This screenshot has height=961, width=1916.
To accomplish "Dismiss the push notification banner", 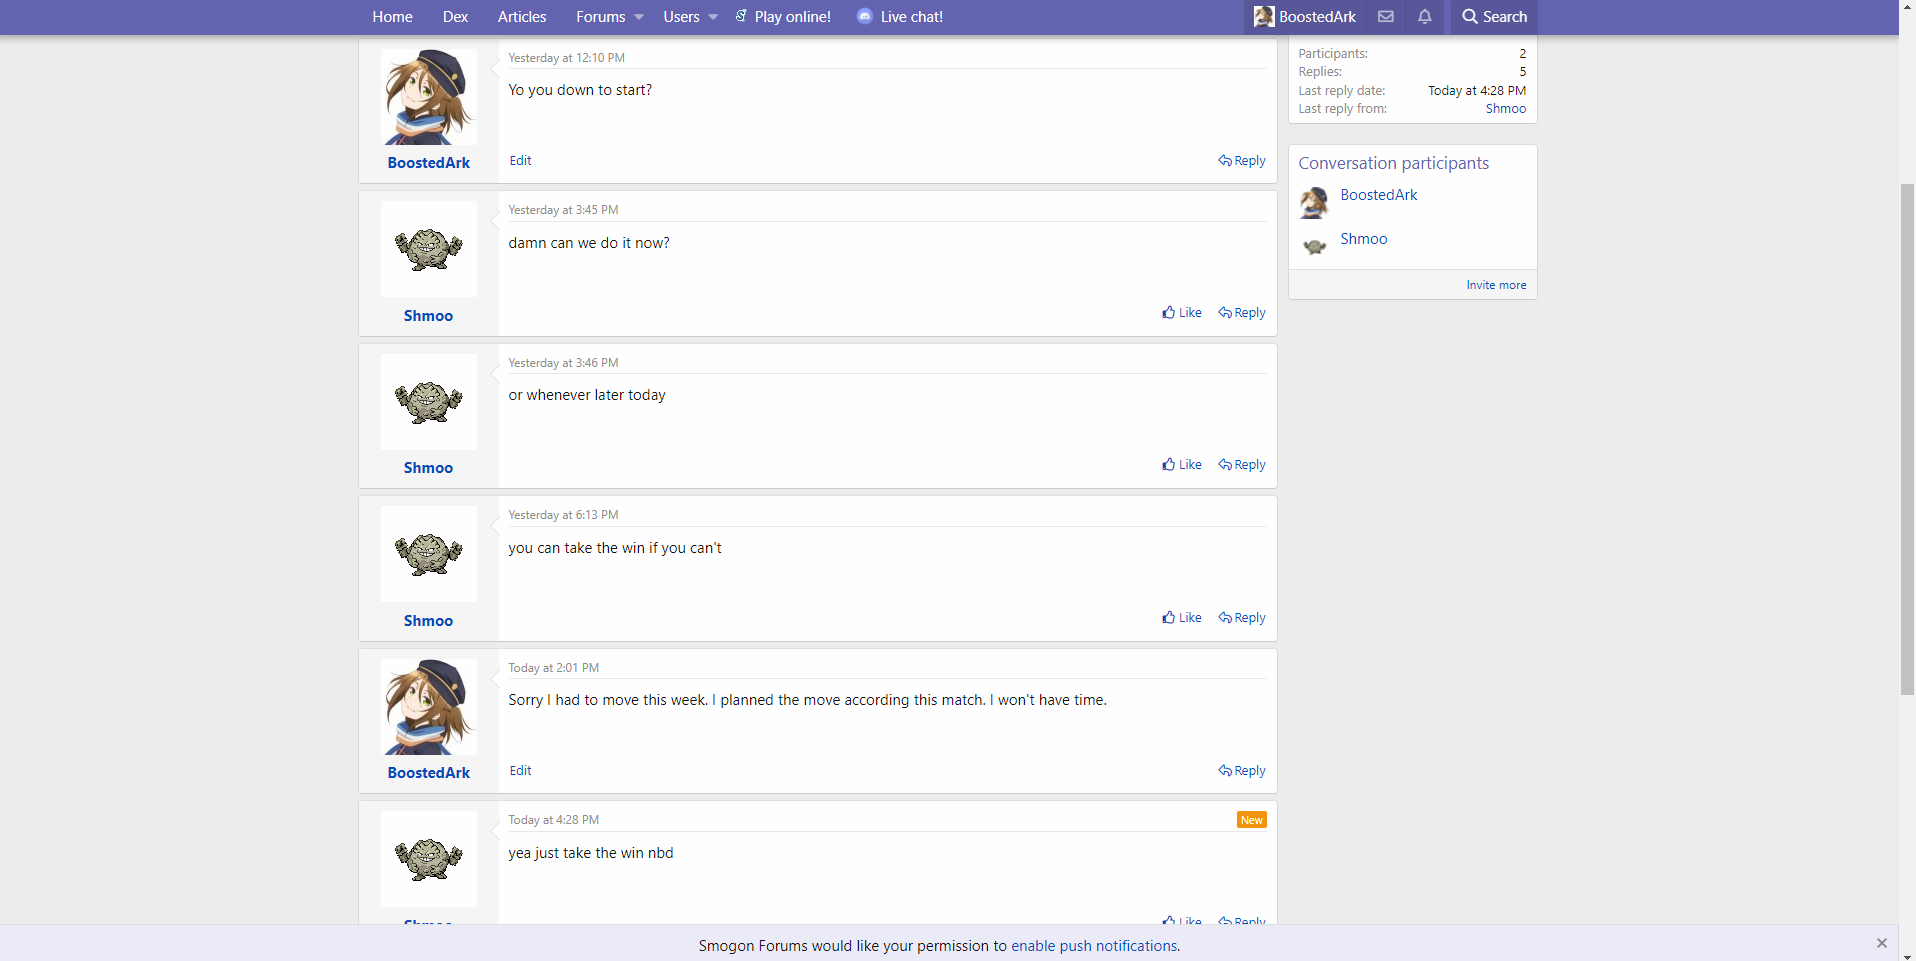I will 1881,943.
